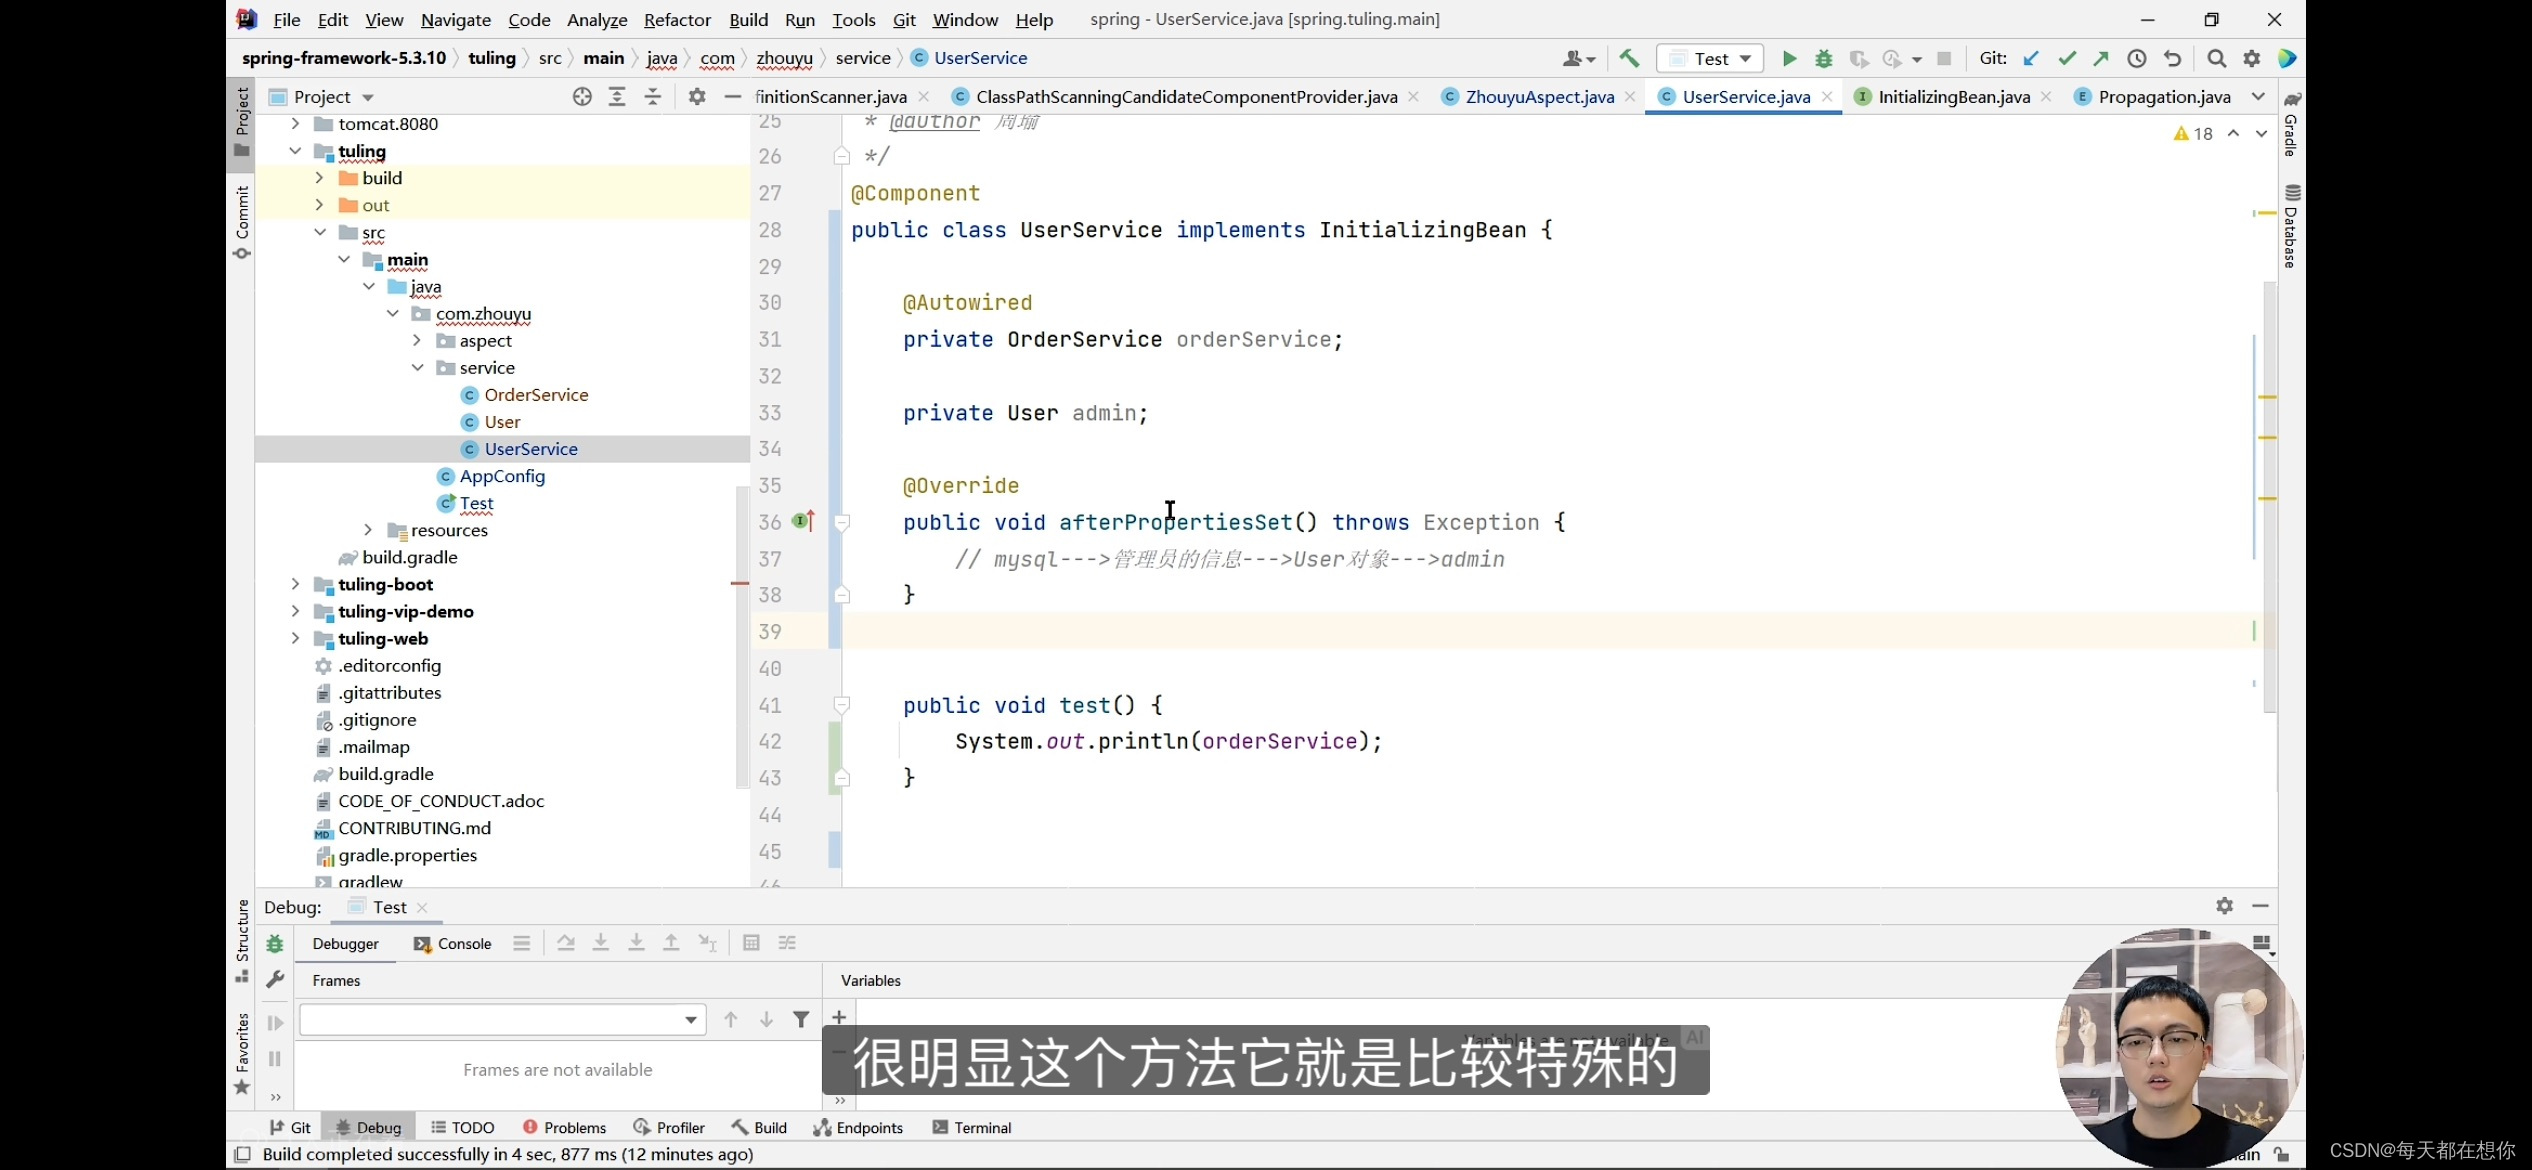Open Project panel options gear

tap(697, 97)
